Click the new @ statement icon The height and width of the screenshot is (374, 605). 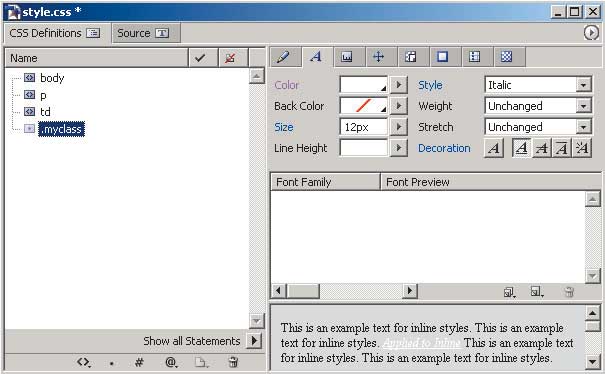coord(171,362)
